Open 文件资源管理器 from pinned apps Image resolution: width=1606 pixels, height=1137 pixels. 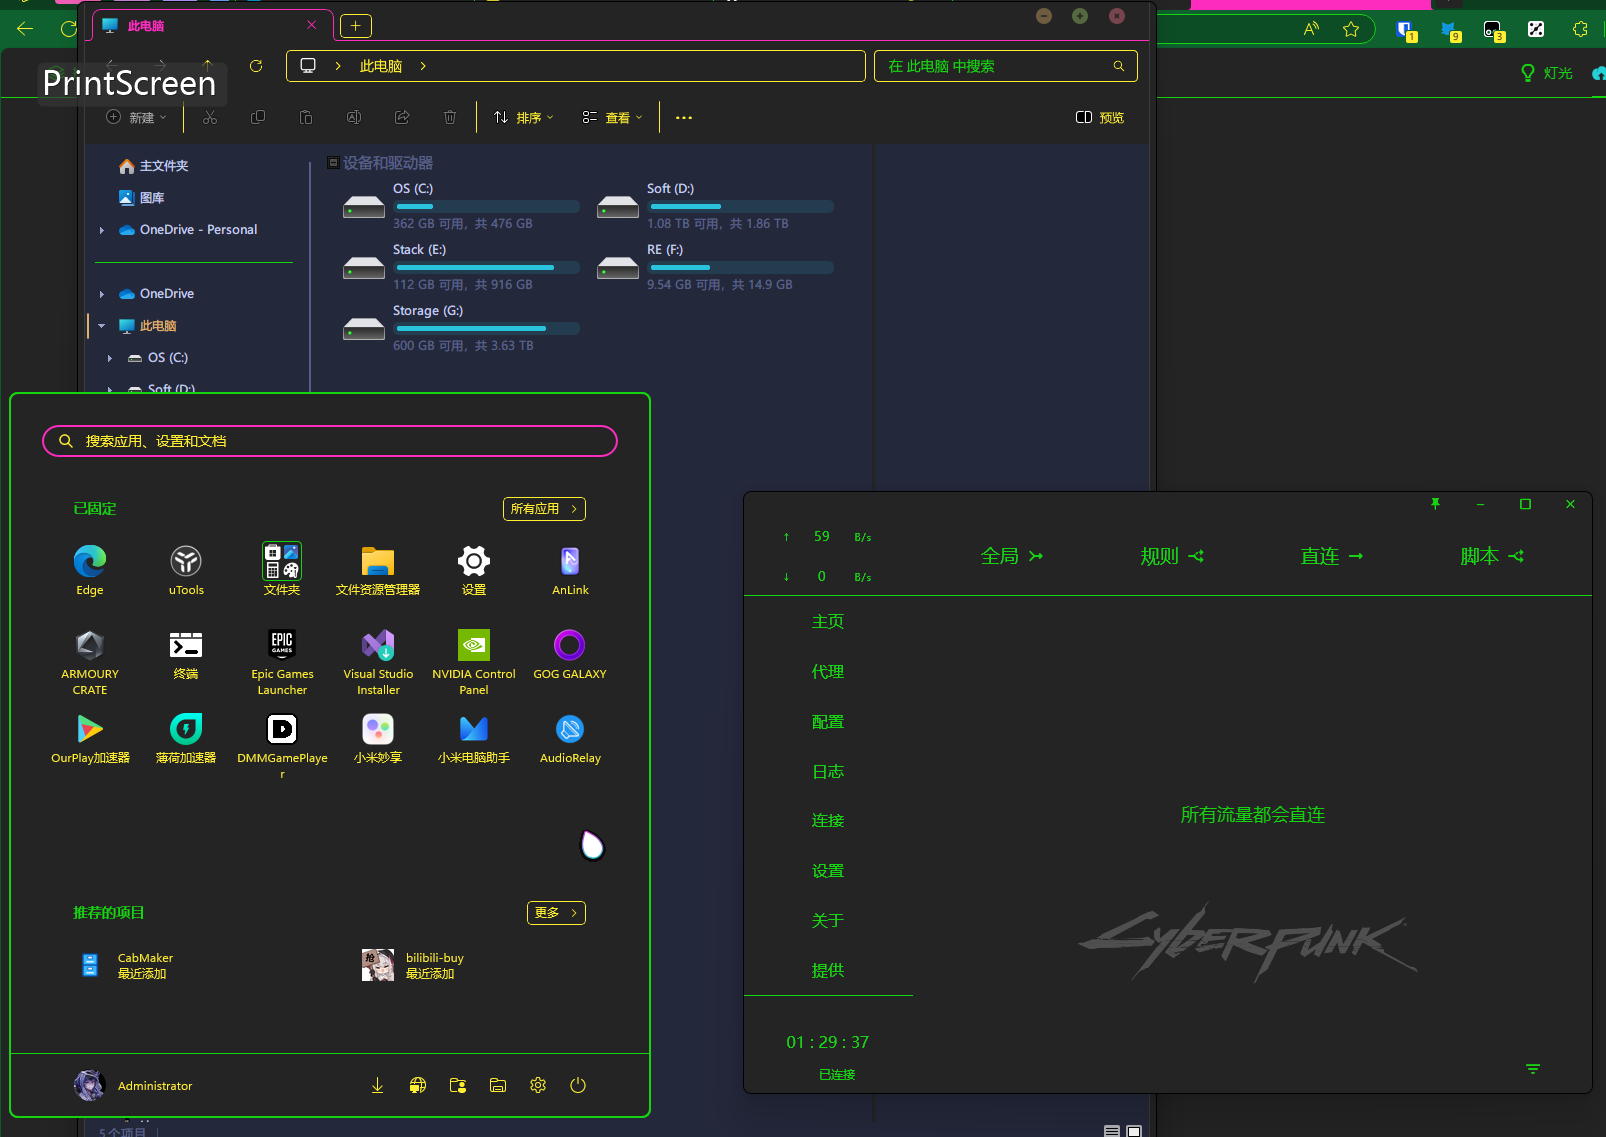click(x=378, y=570)
